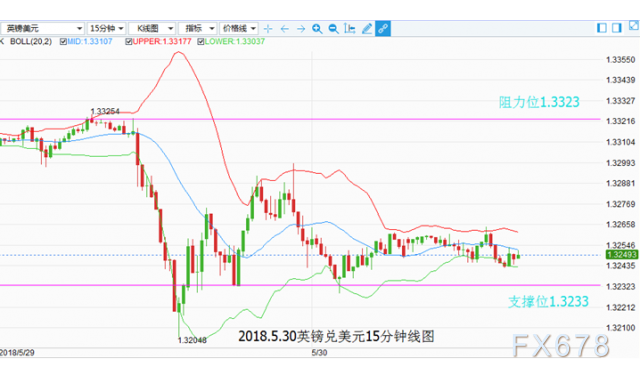Zoom out of the chart
The image size is (640, 381).
click(333, 29)
